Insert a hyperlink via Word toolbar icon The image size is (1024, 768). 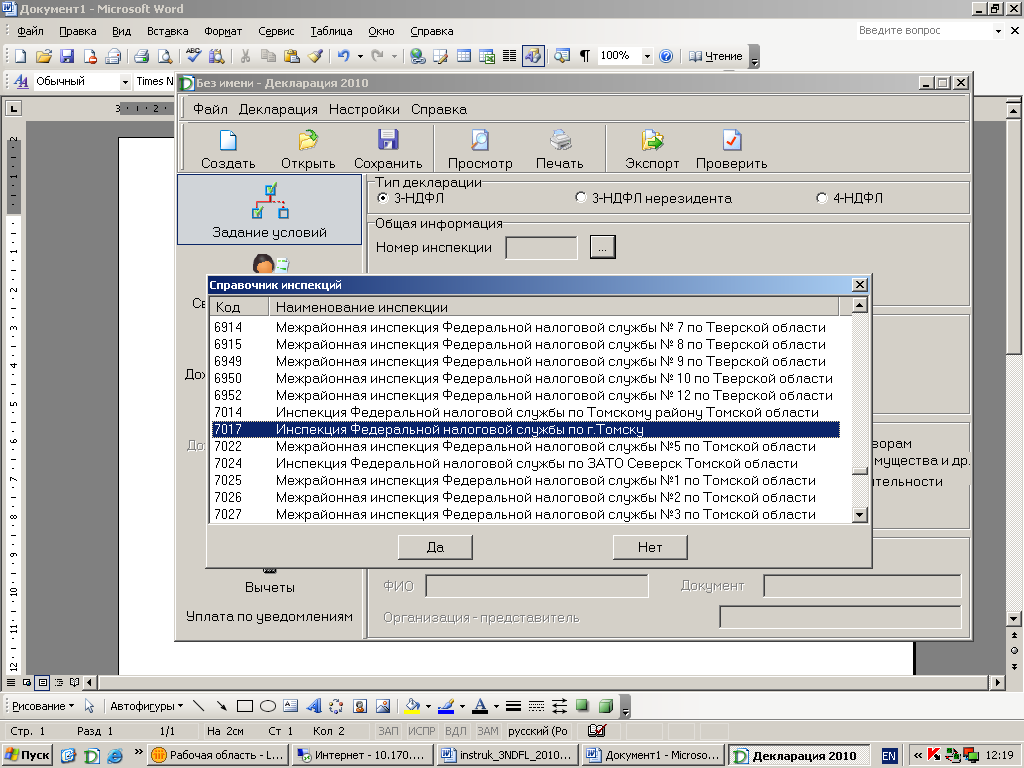[x=417, y=56]
